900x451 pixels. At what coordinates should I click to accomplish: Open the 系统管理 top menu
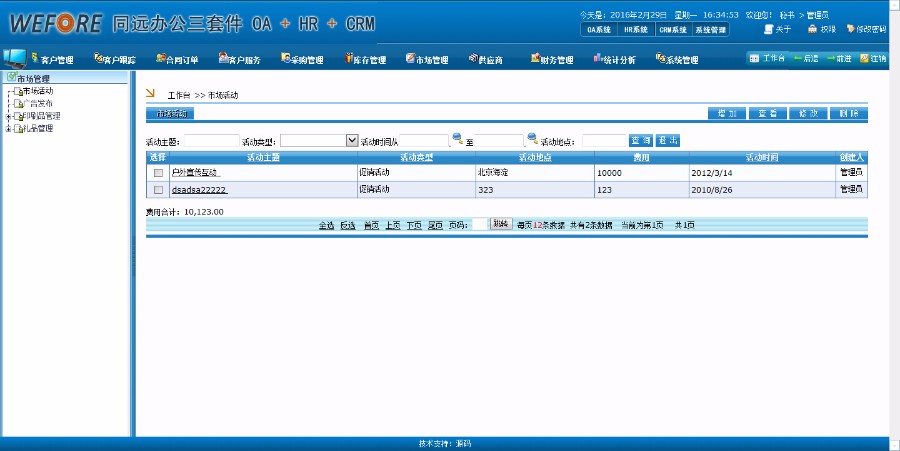[x=677, y=59]
